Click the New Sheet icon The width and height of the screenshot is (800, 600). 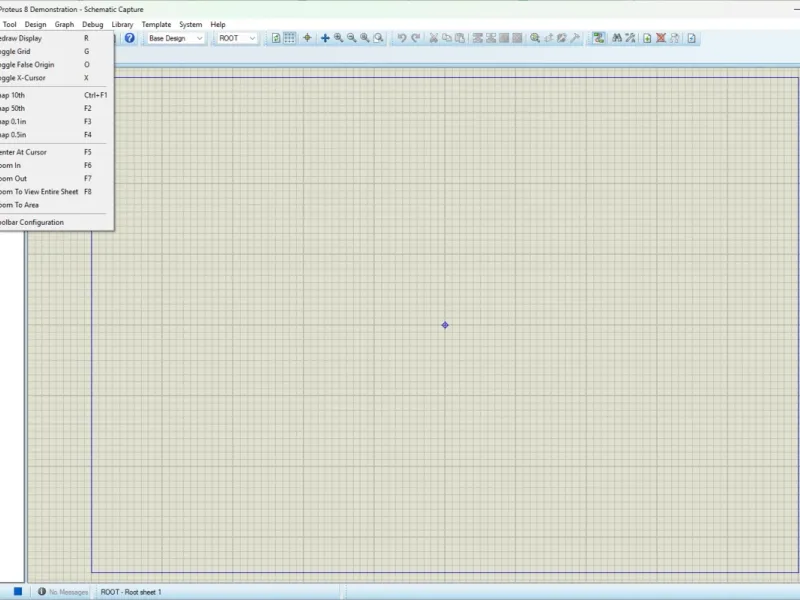pyautogui.click(x=647, y=38)
